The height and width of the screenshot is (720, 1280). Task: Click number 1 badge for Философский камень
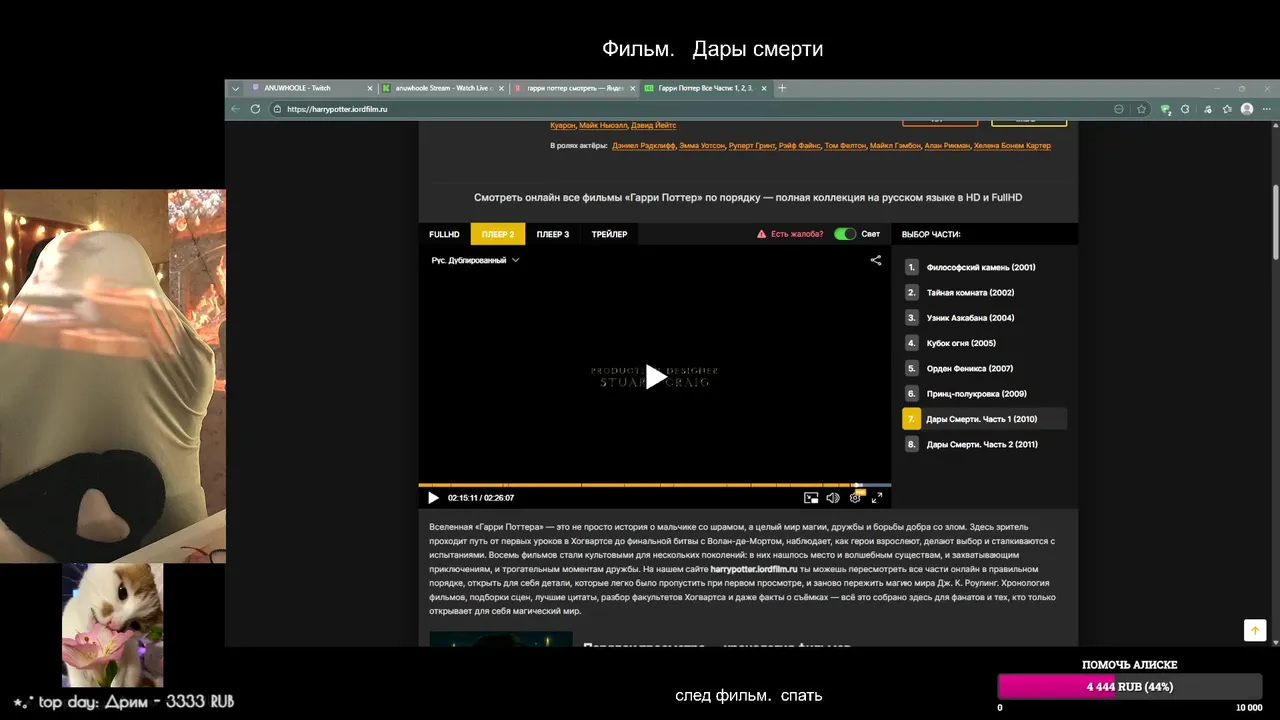tap(912, 267)
